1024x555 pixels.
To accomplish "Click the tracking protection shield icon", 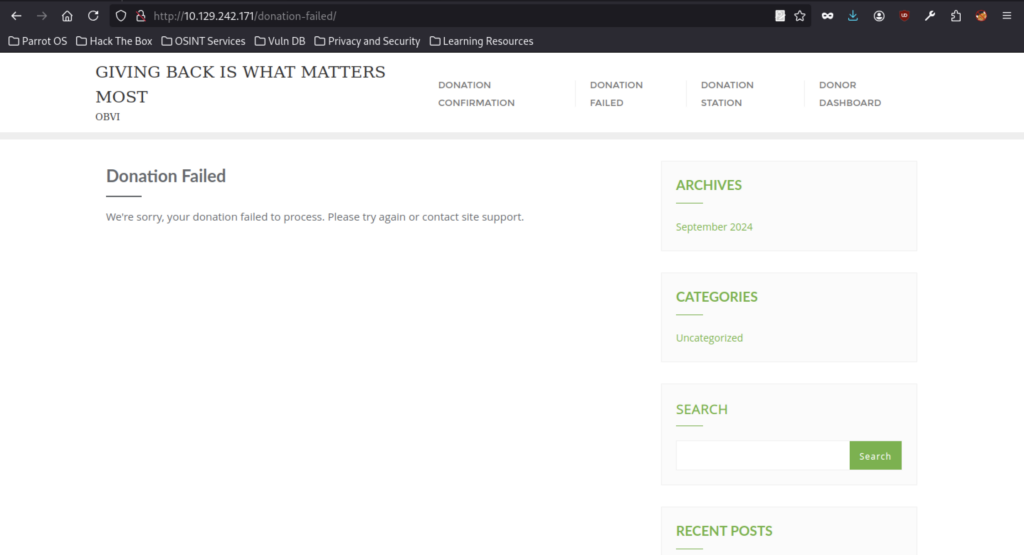I will click(120, 16).
